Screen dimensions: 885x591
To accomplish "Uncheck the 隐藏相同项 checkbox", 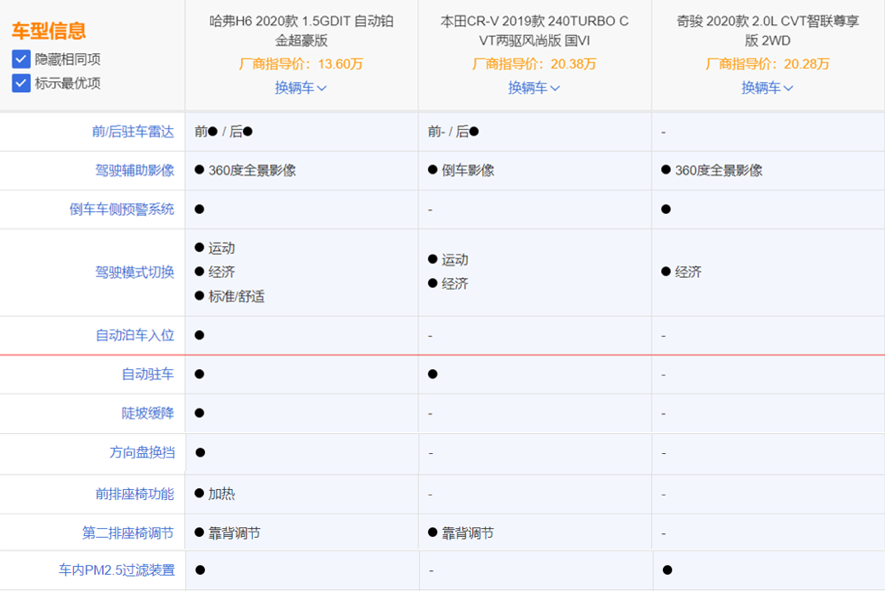I will tap(21, 59).
